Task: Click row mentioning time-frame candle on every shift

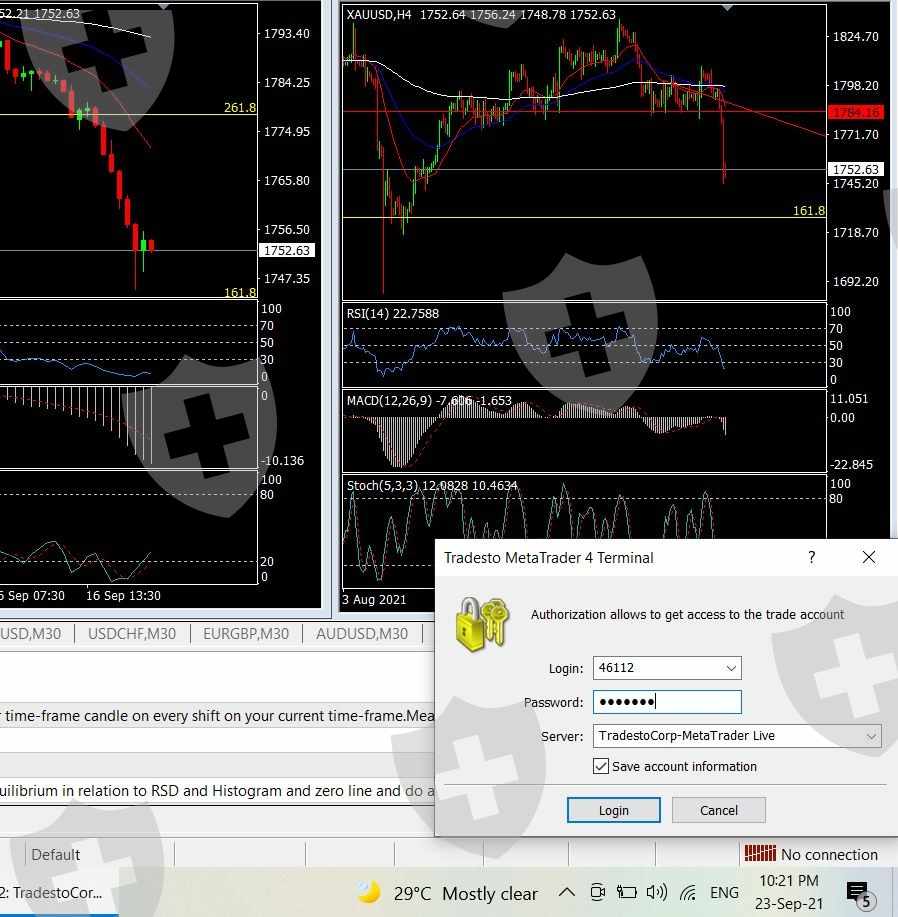Action: click(x=217, y=715)
